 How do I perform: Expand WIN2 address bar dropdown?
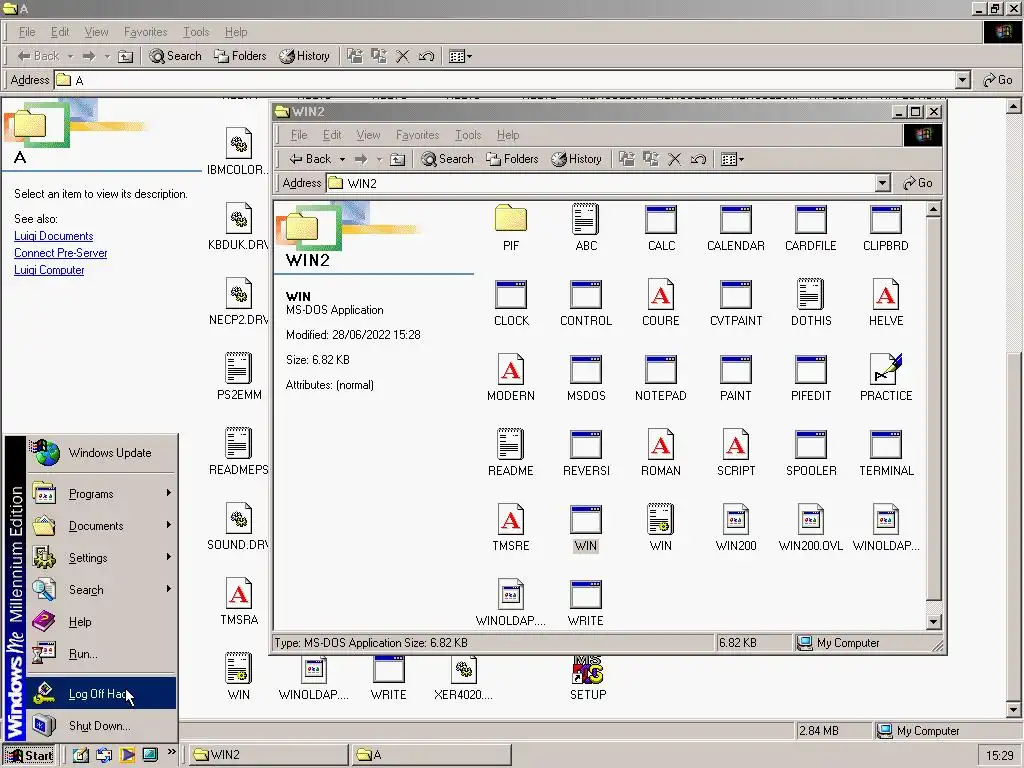pyautogui.click(x=882, y=183)
